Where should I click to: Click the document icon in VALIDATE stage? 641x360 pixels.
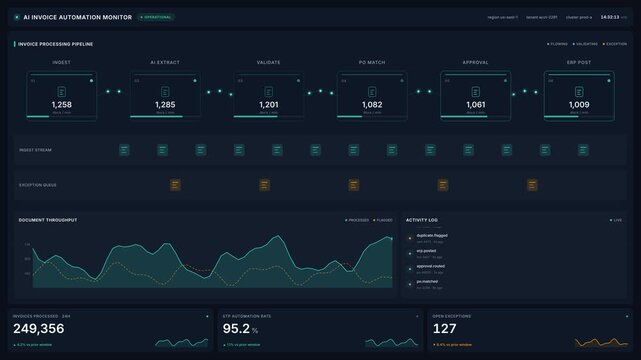(x=269, y=92)
